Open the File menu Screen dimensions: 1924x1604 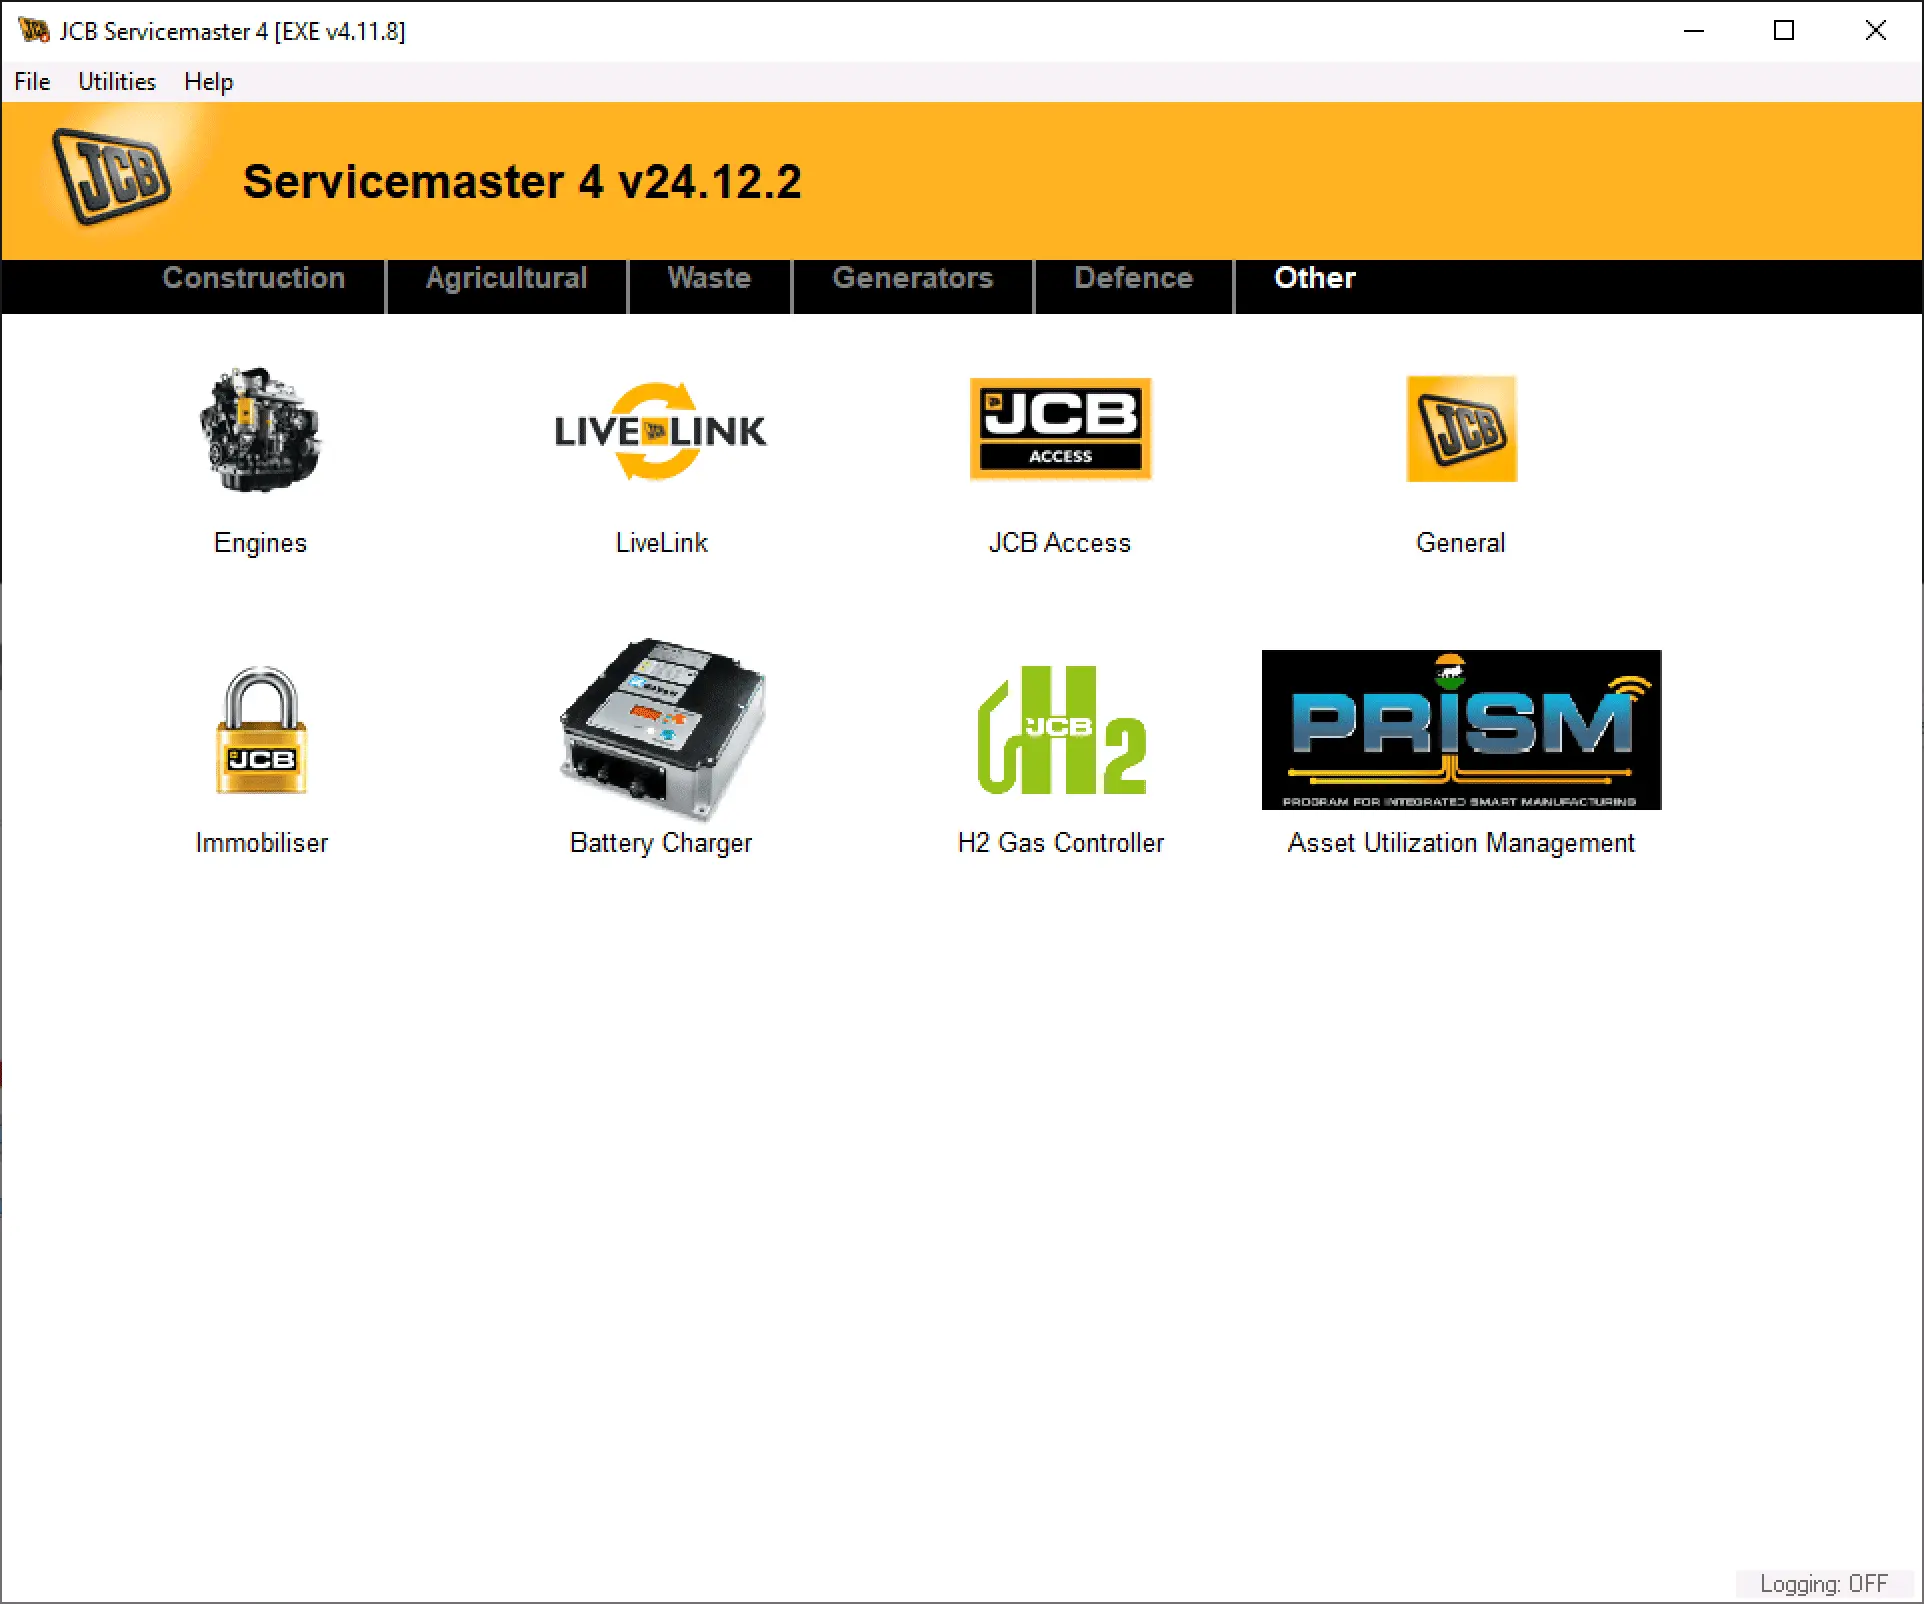(x=32, y=82)
